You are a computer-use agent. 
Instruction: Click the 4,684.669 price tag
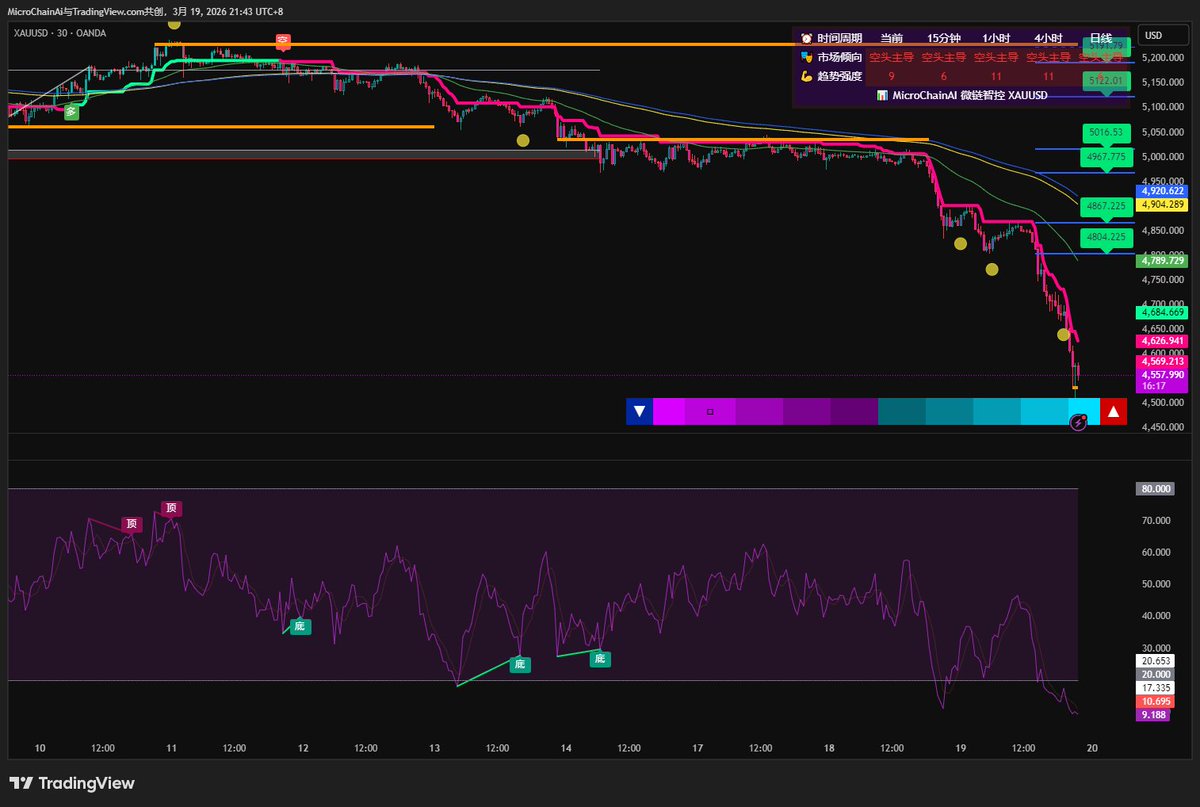tap(1161, 312)
